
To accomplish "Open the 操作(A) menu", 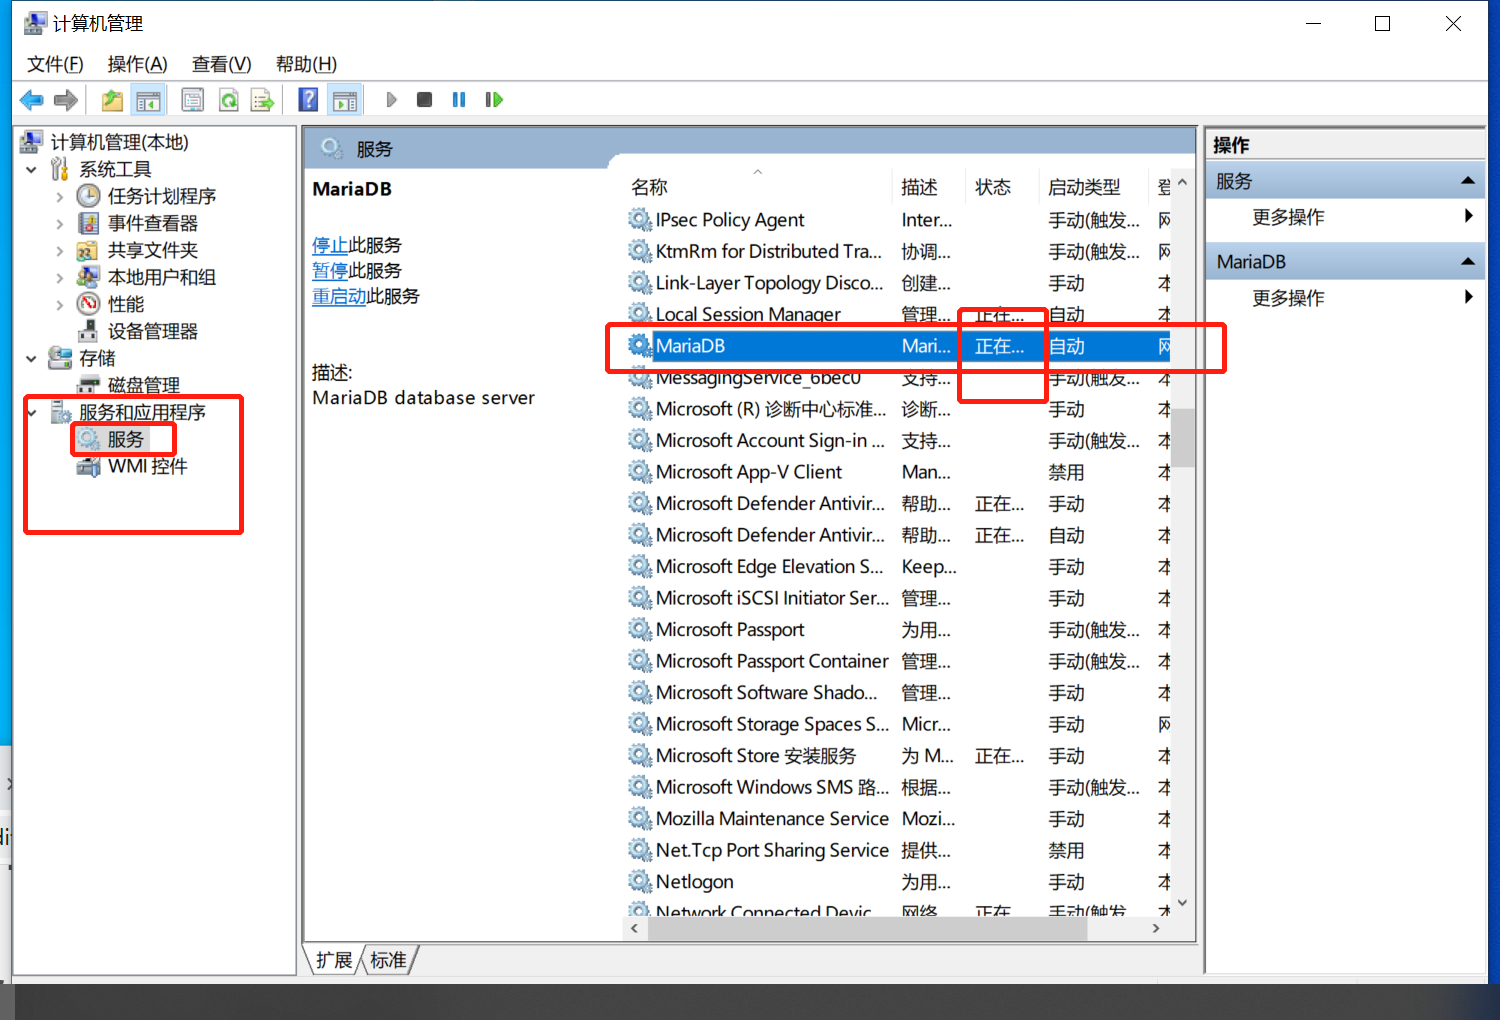I will click(x=137, y=64).
